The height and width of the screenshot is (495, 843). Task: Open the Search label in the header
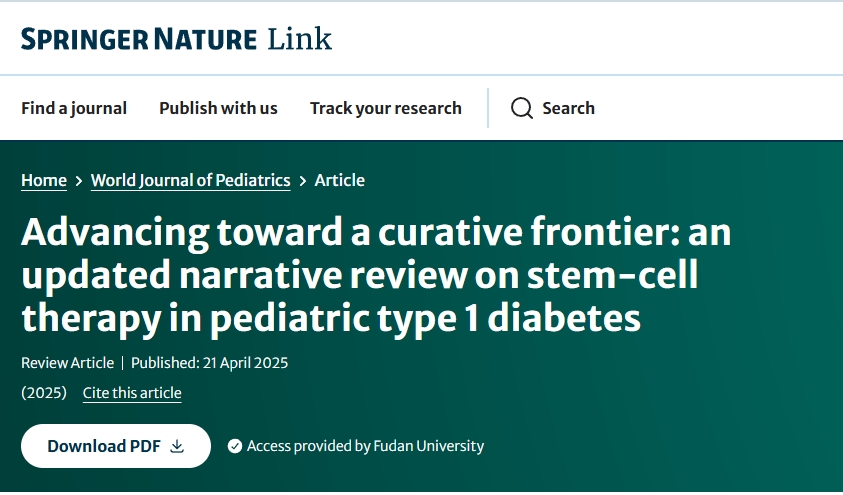[x=568, y=108]
